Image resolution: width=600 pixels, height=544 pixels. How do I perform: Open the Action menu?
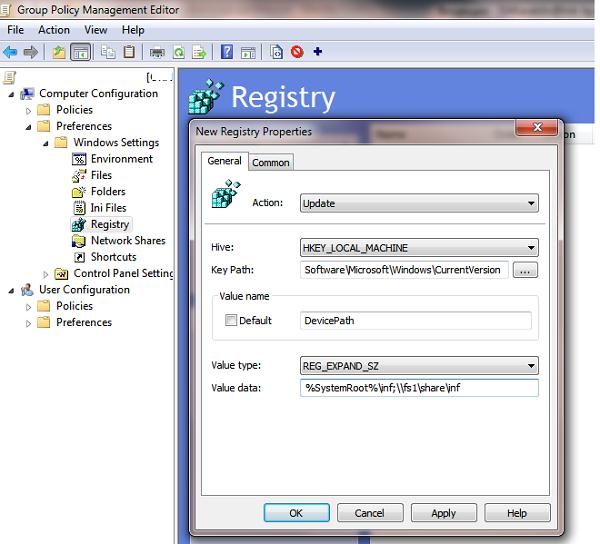[x=54, y=30]
